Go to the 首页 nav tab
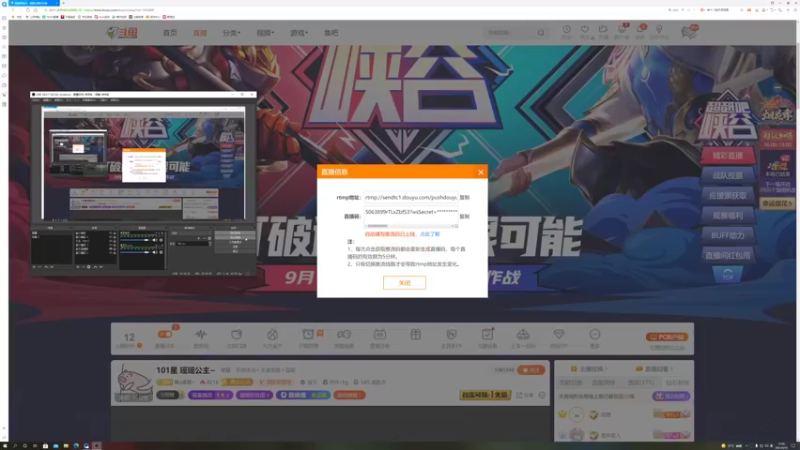 169,33
